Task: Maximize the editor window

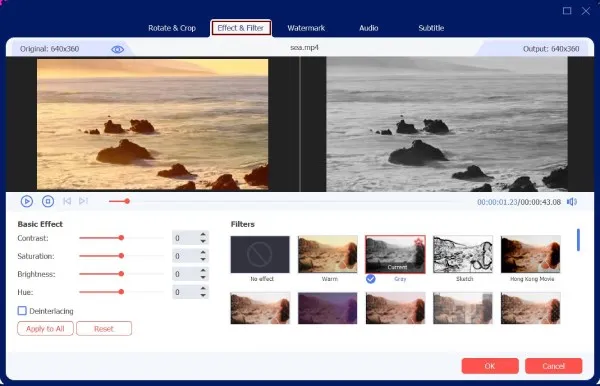Action: (x=567, y=11)
